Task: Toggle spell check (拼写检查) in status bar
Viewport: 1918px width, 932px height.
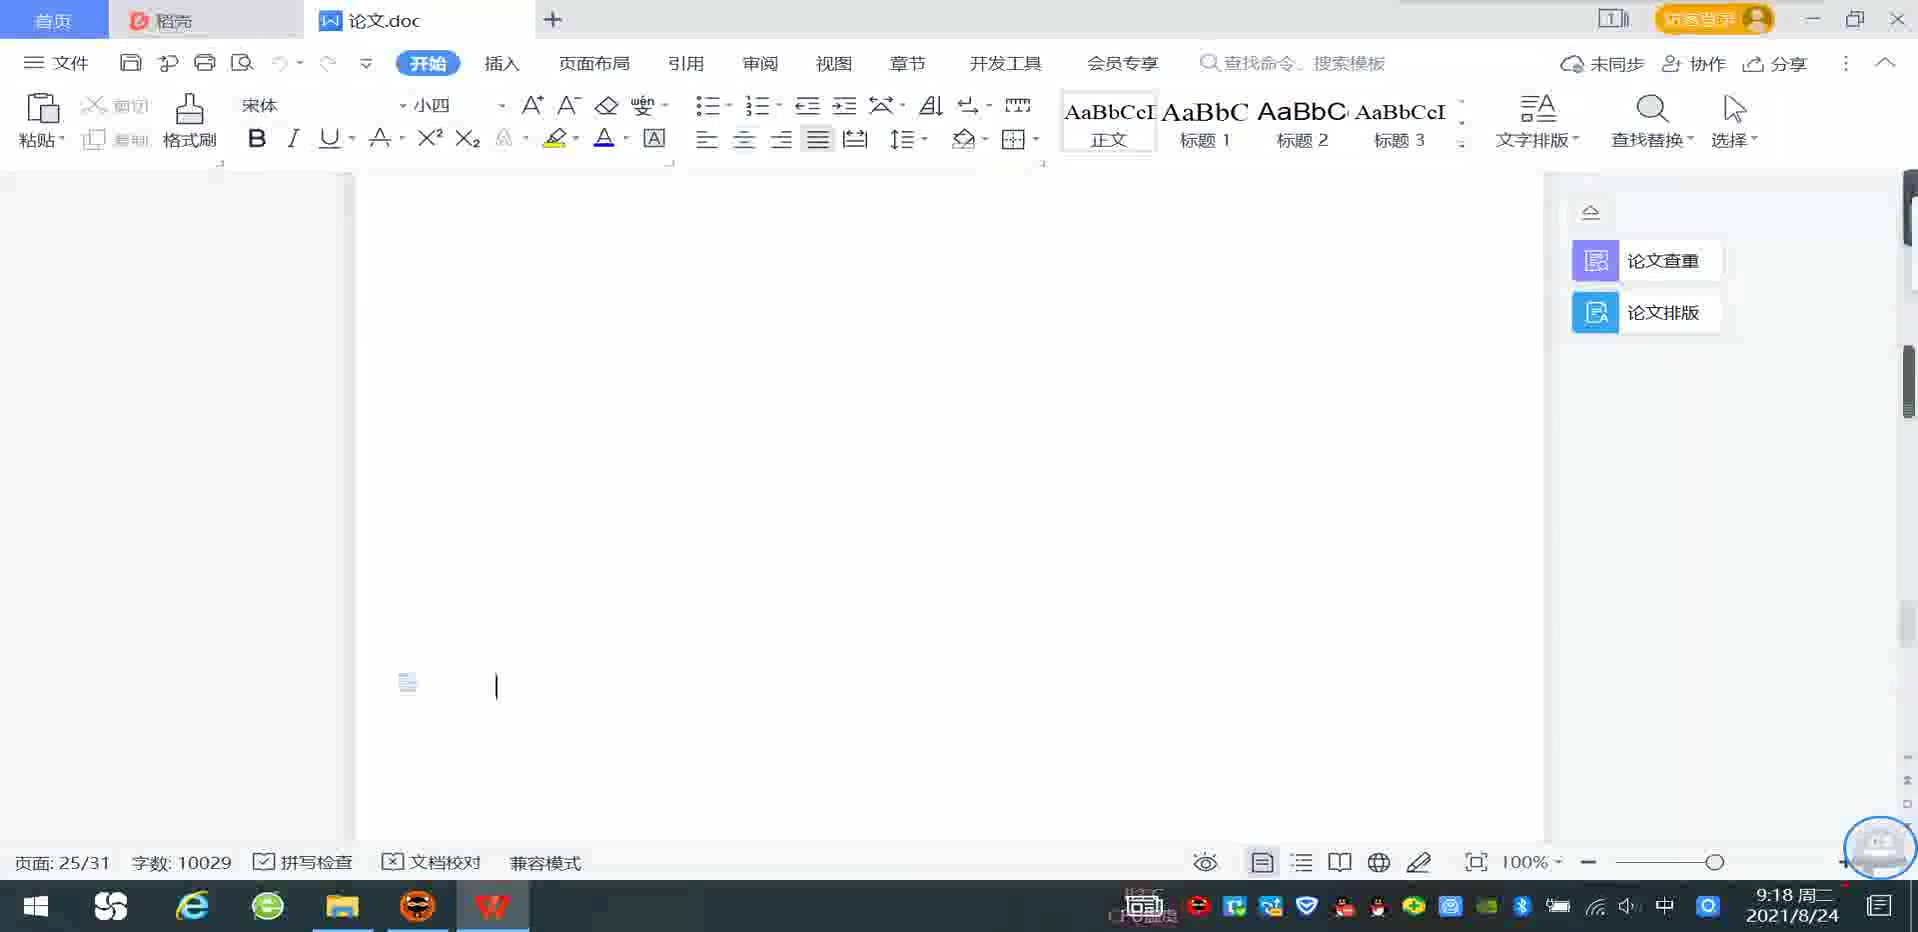Action: (x=303, y=862)
